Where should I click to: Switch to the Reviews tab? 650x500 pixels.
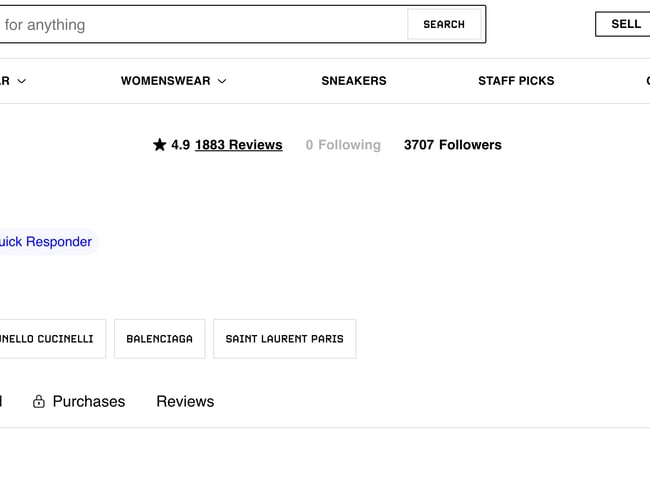[x=185, y=402]
